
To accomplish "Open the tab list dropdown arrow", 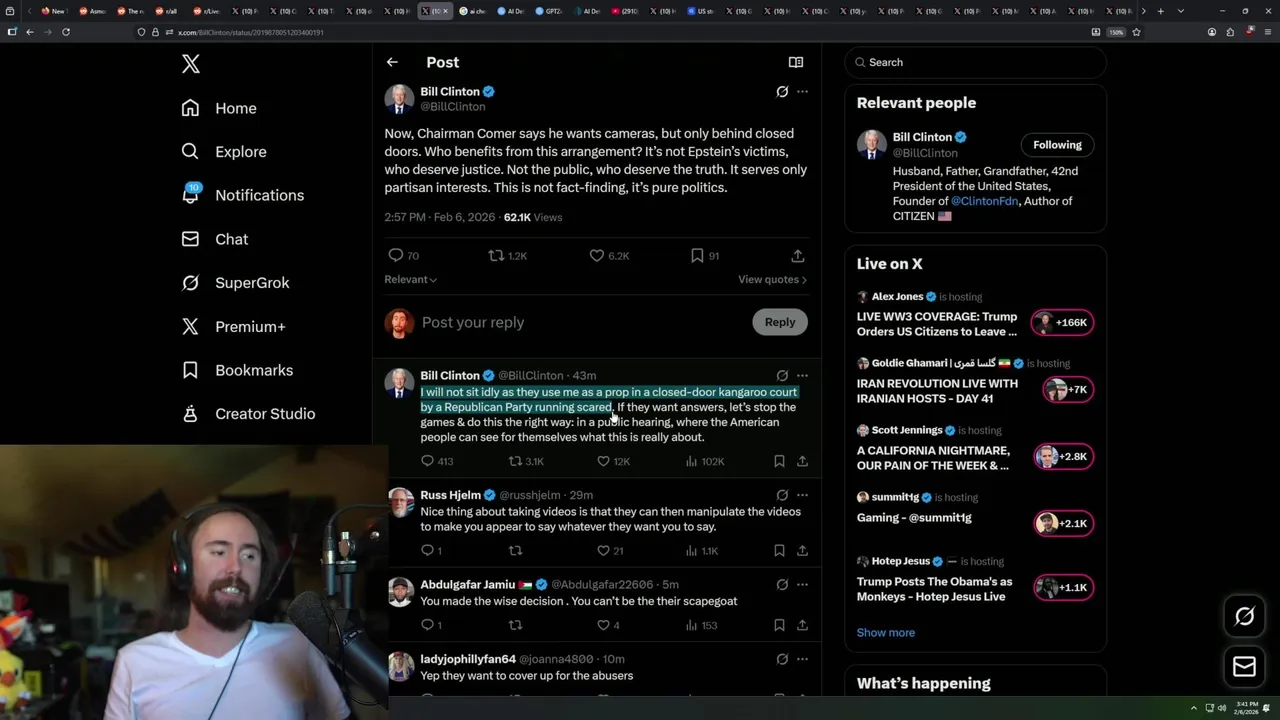I will [x=1181, y=11].
